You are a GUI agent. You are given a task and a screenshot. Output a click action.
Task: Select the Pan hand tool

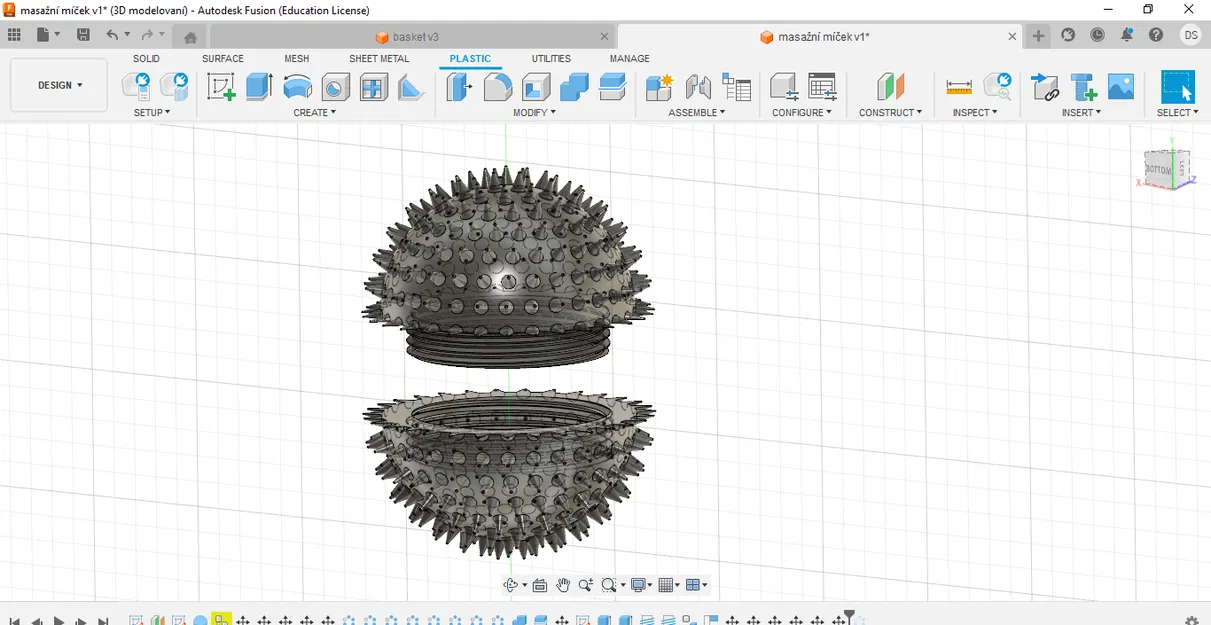point(563,585)
